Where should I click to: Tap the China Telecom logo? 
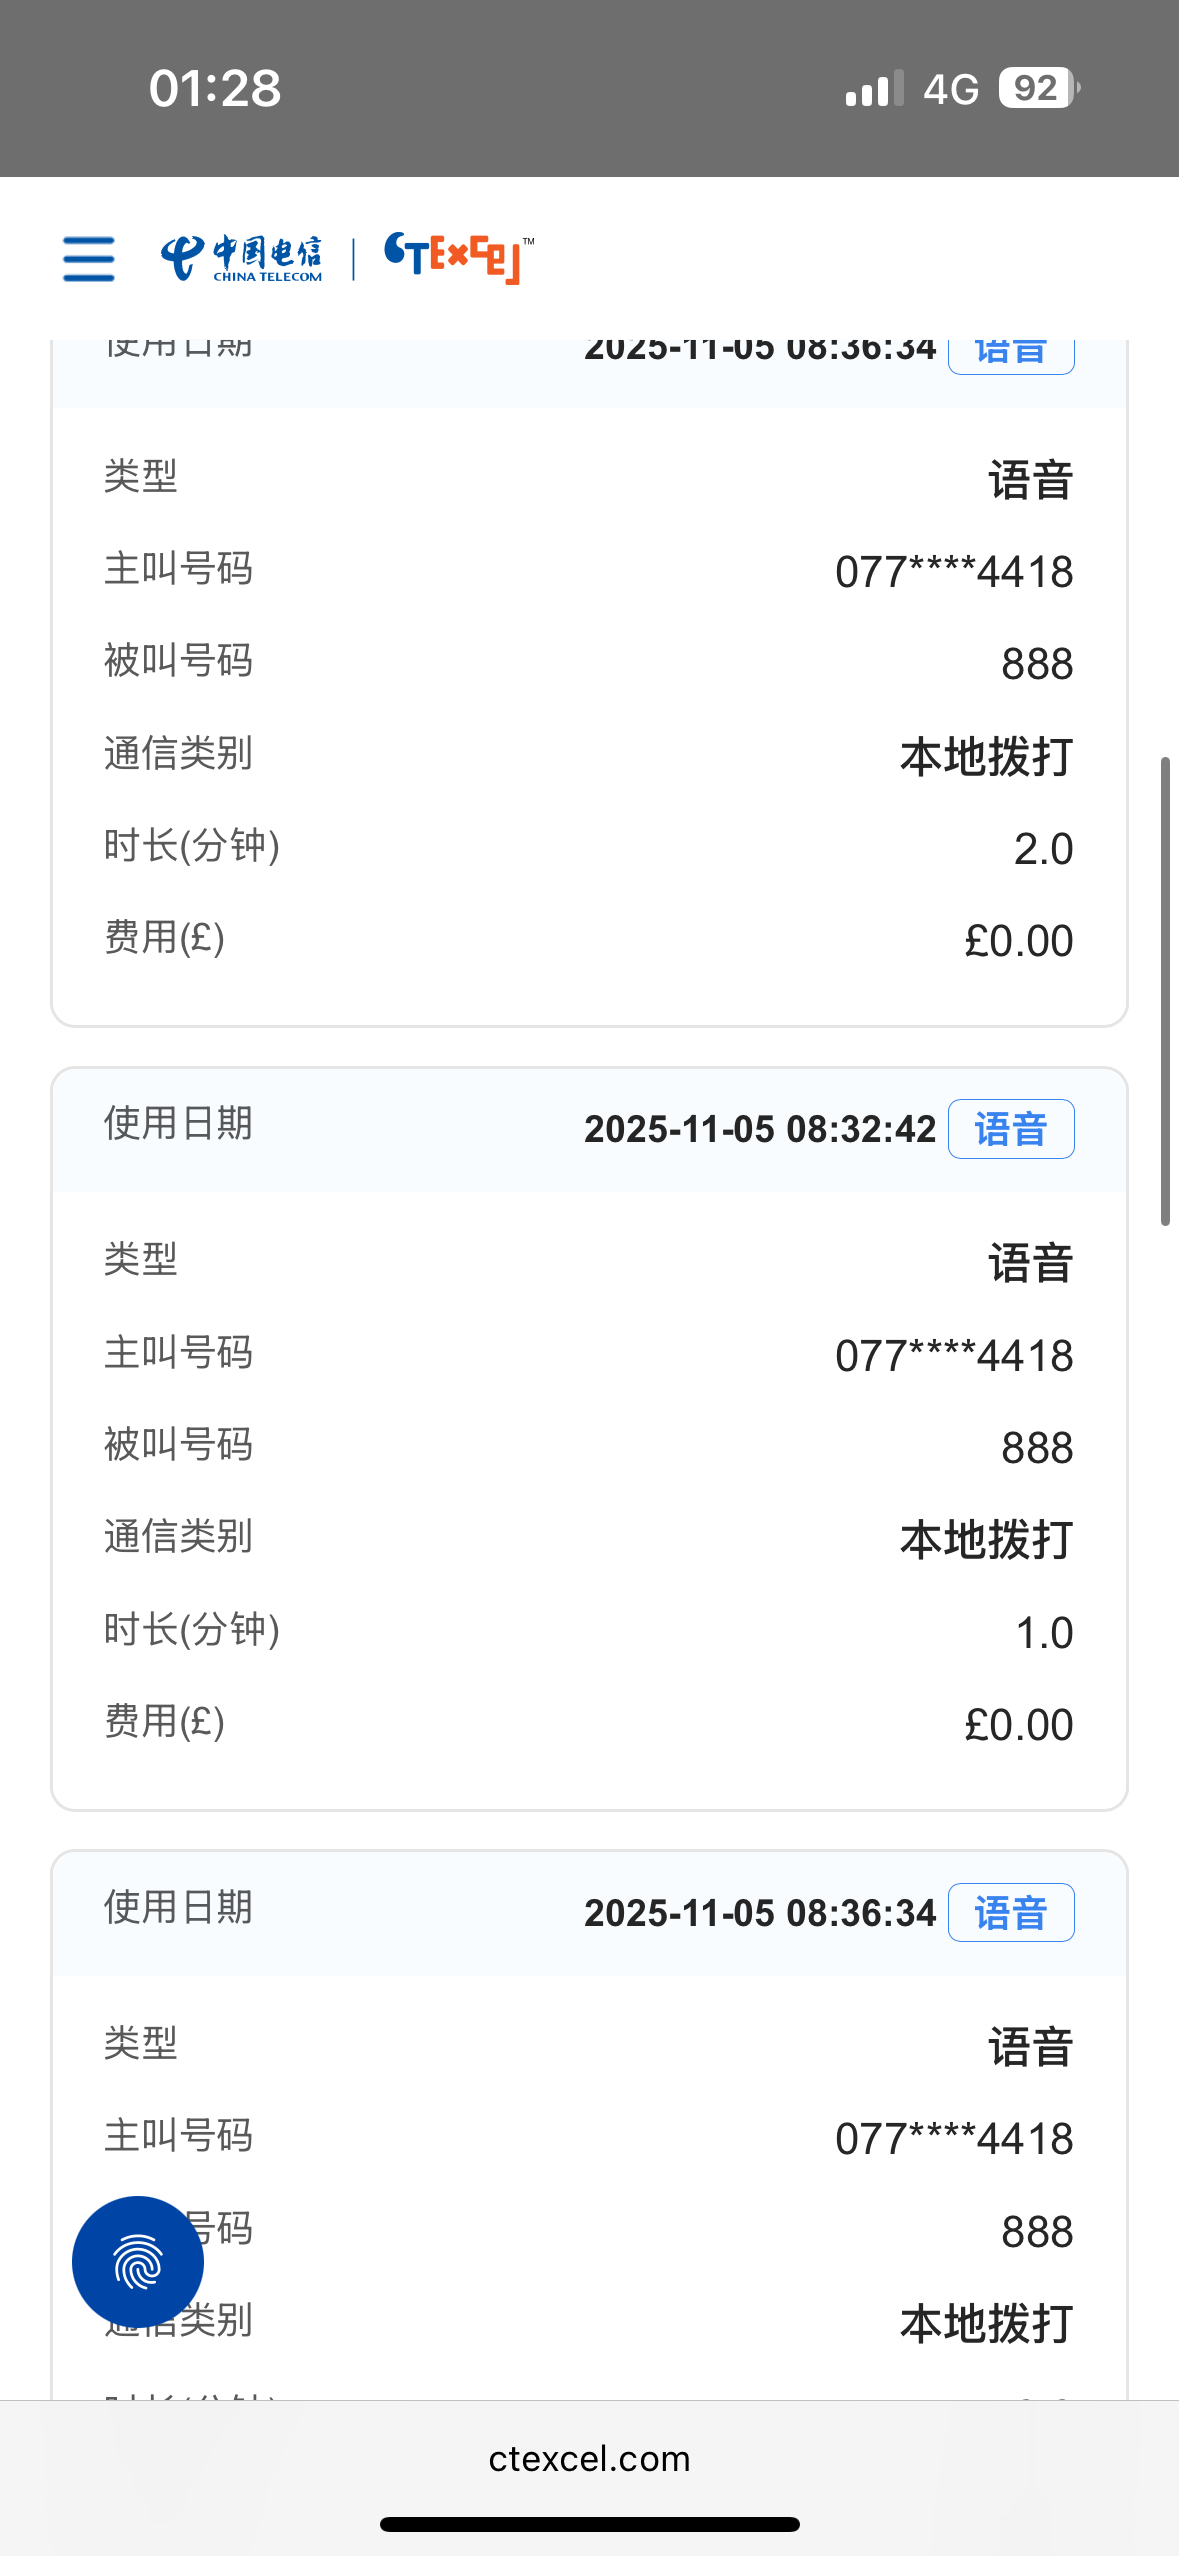(242, 259)
